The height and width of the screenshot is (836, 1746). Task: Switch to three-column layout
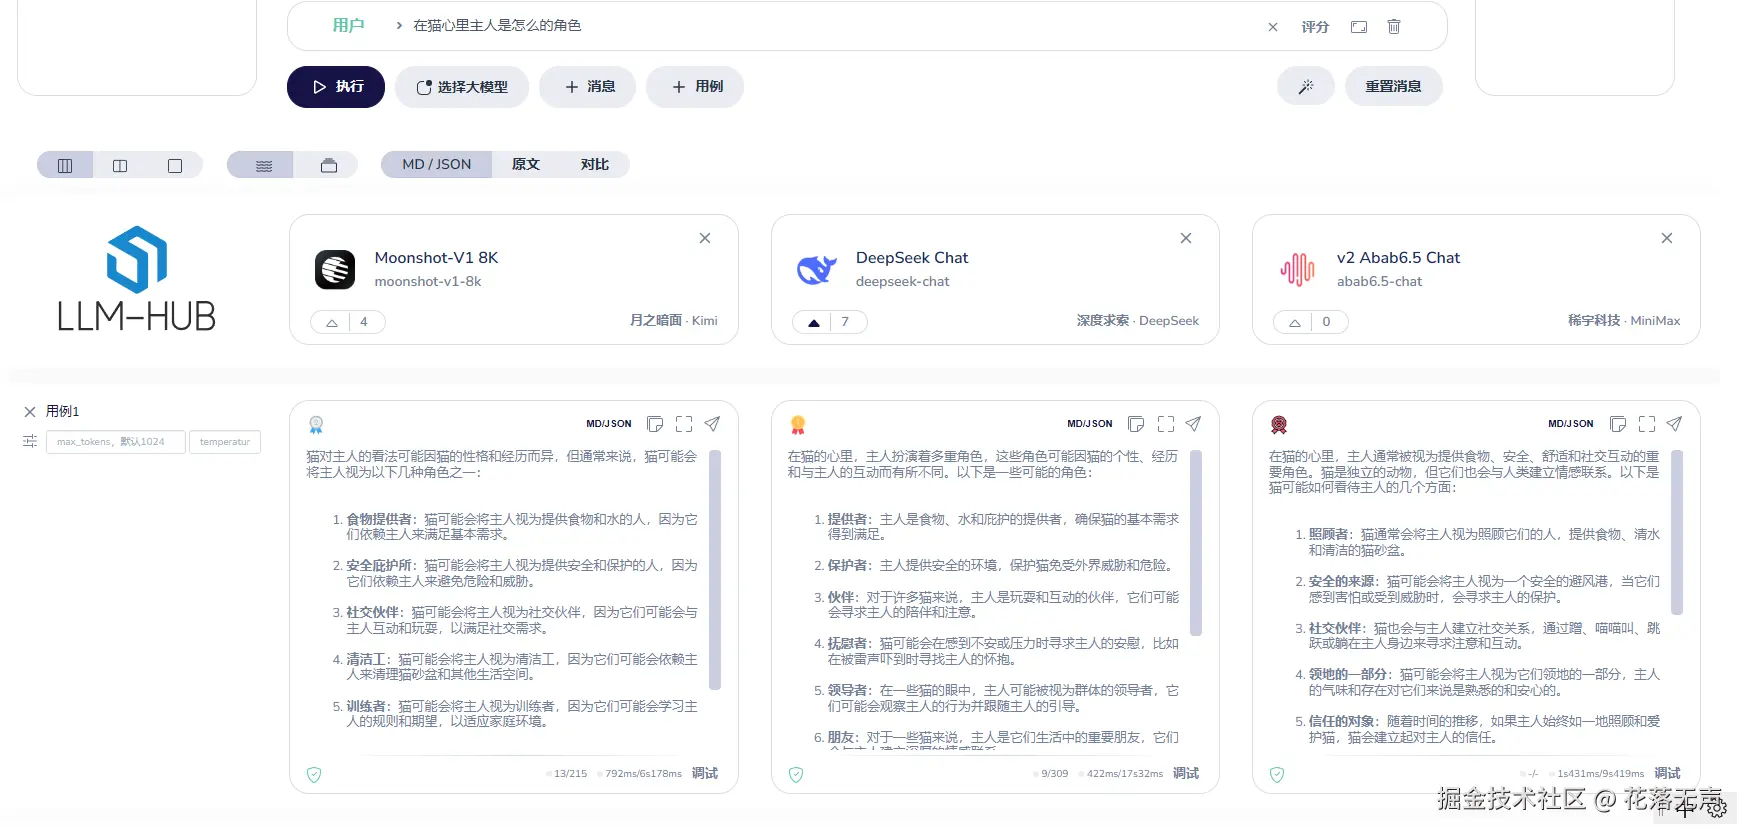pos(65,165)
